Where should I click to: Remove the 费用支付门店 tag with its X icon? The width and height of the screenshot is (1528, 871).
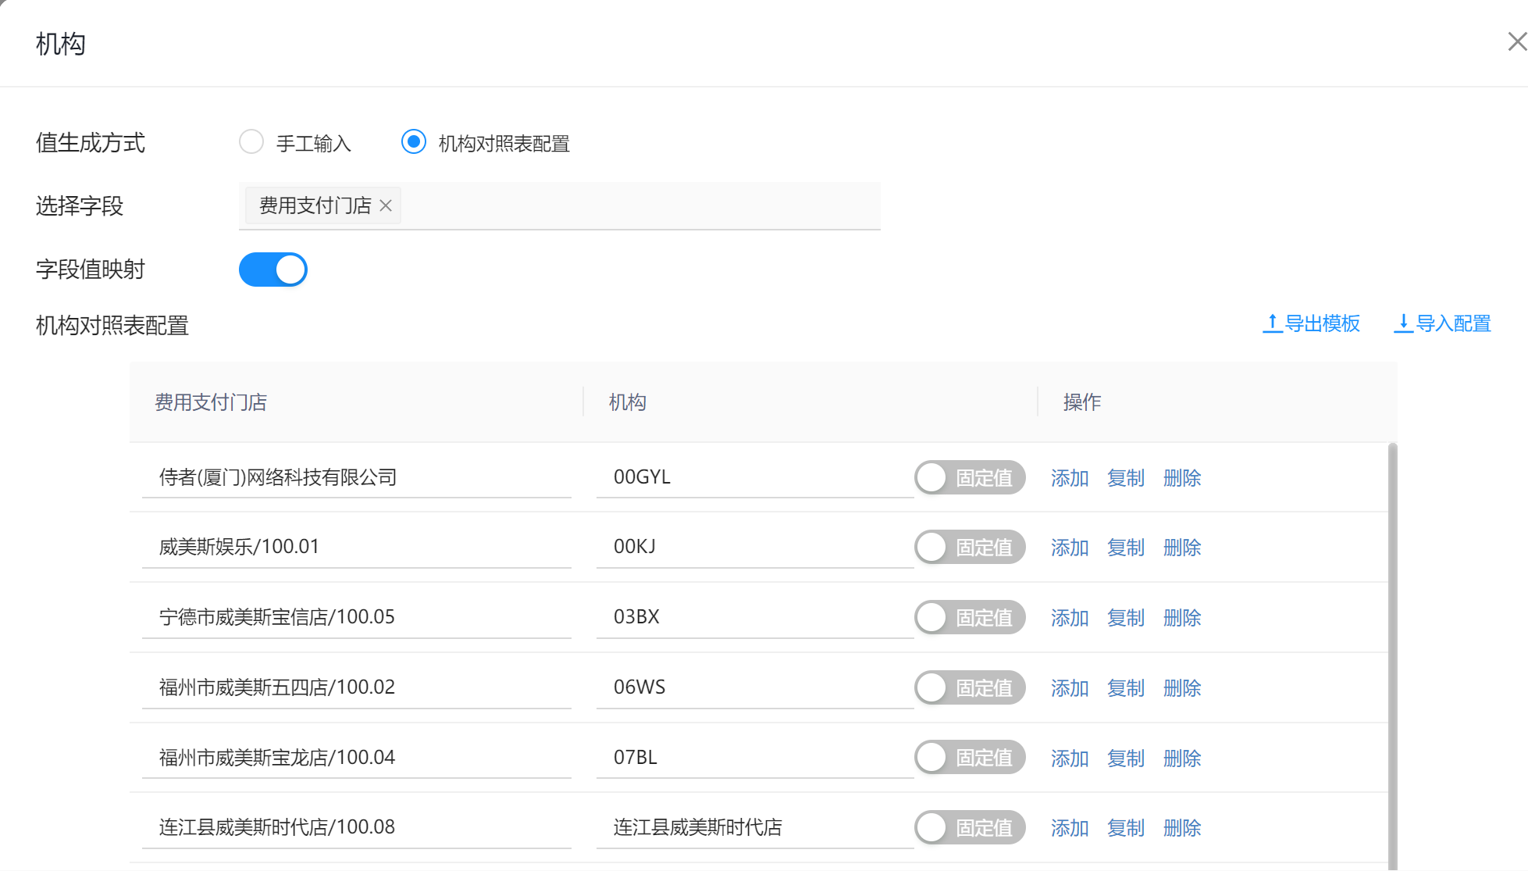click(x=386, y=205)
